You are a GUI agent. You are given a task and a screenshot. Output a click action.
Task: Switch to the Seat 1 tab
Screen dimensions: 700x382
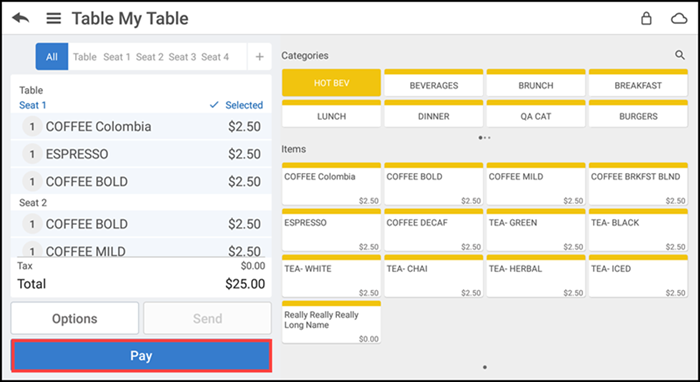coord(117,57)
